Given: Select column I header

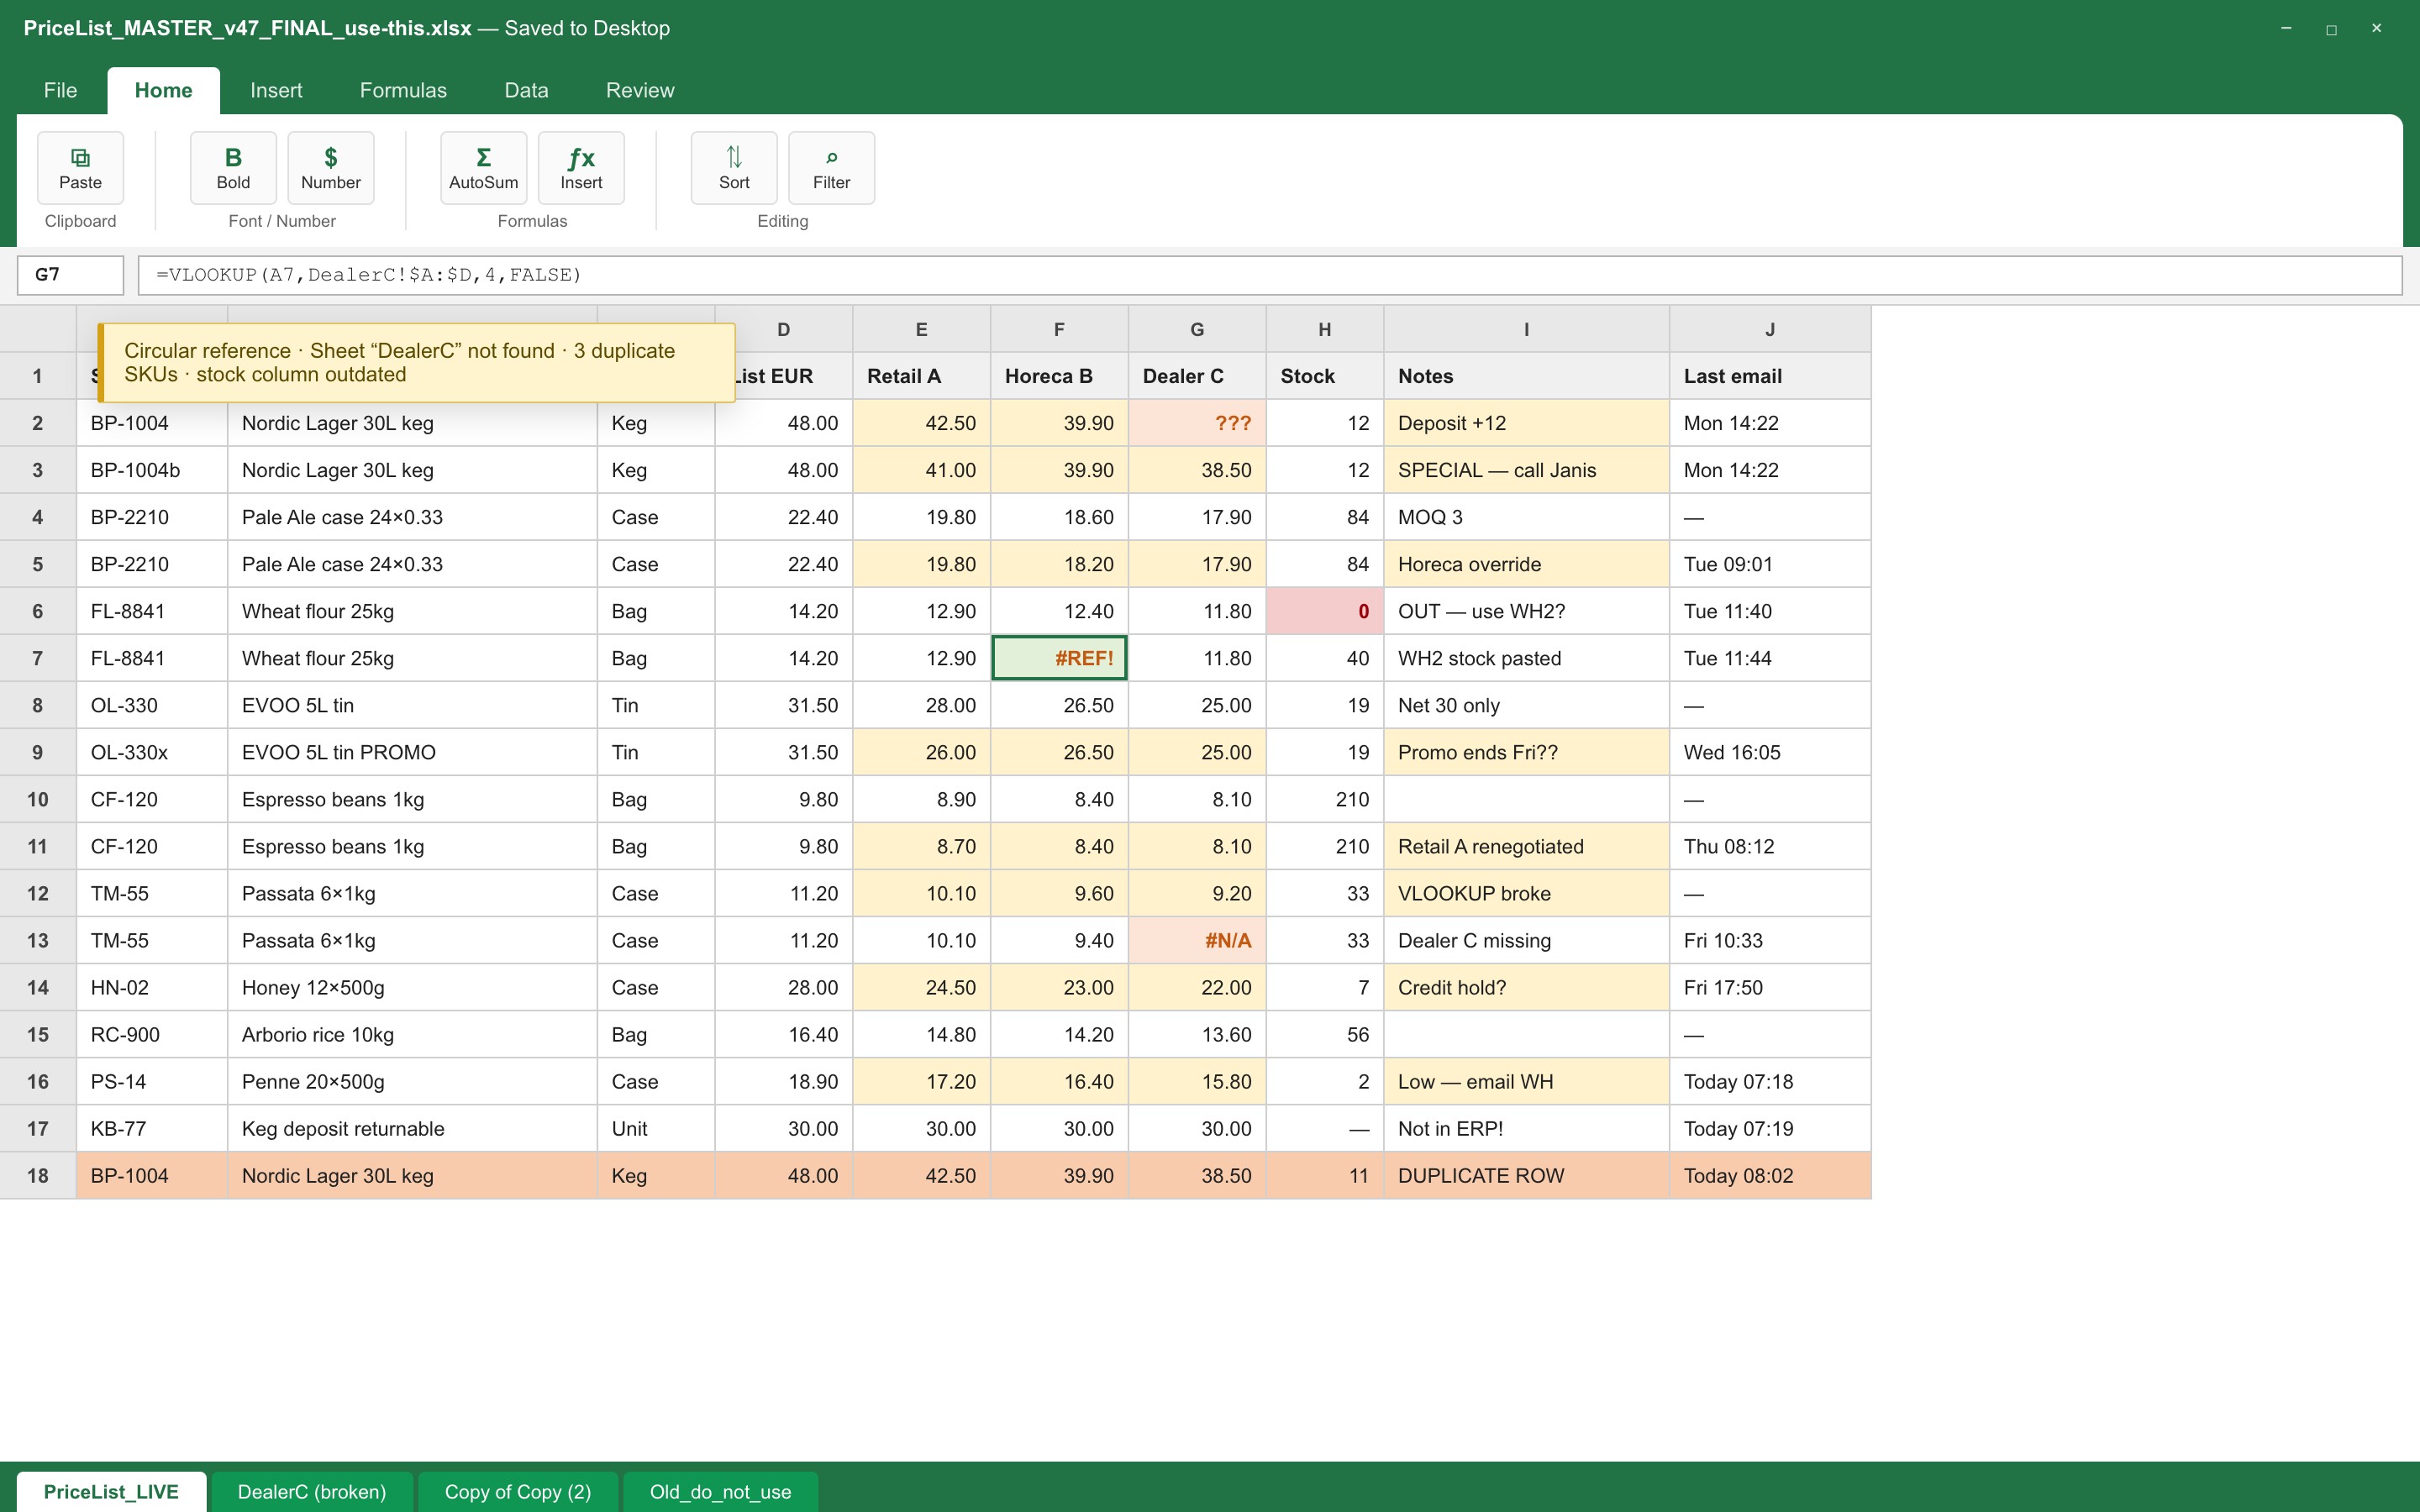Looking at the screenshot, I should point(1526,329).
